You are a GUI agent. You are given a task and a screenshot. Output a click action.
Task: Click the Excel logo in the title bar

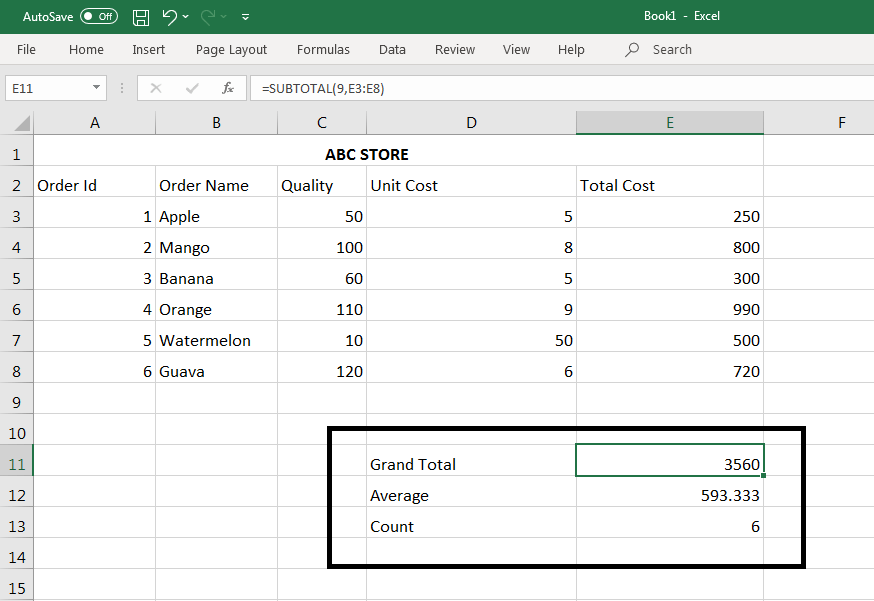[x=682, y=16]
